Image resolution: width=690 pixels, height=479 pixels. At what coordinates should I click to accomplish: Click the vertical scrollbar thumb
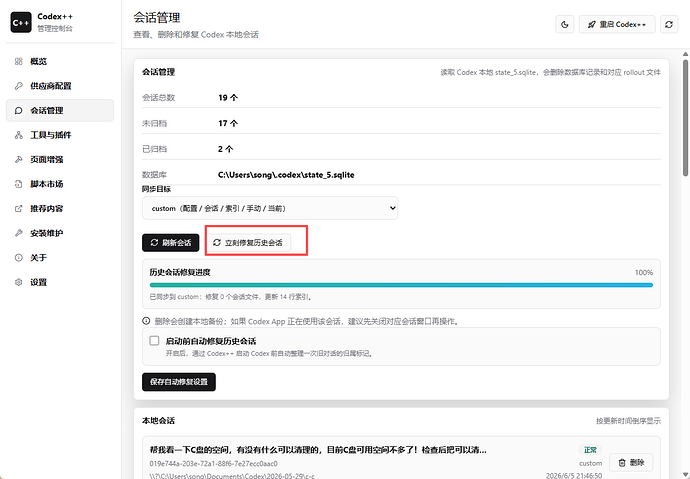[x=685, y=118]
